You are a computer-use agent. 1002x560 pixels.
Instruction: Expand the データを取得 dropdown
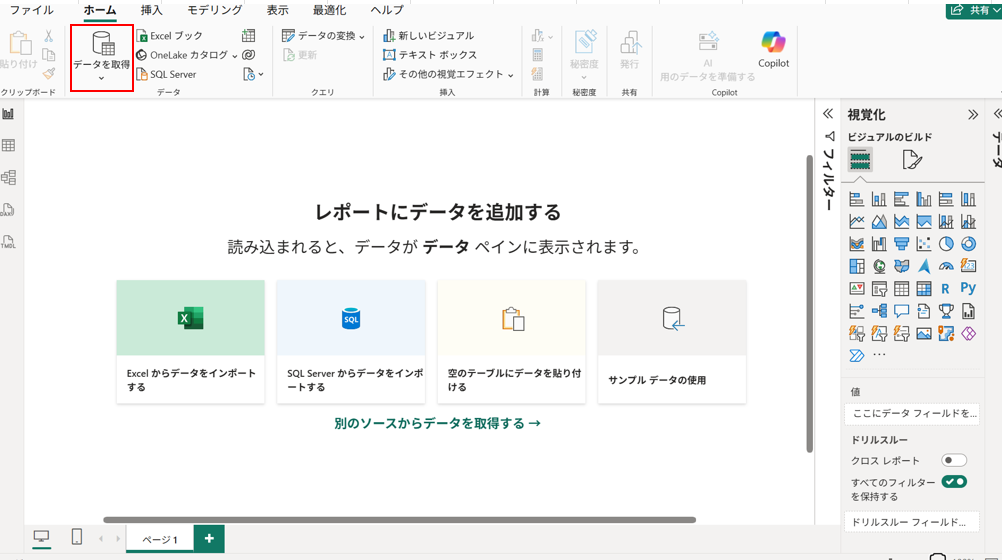click(101, 78)
